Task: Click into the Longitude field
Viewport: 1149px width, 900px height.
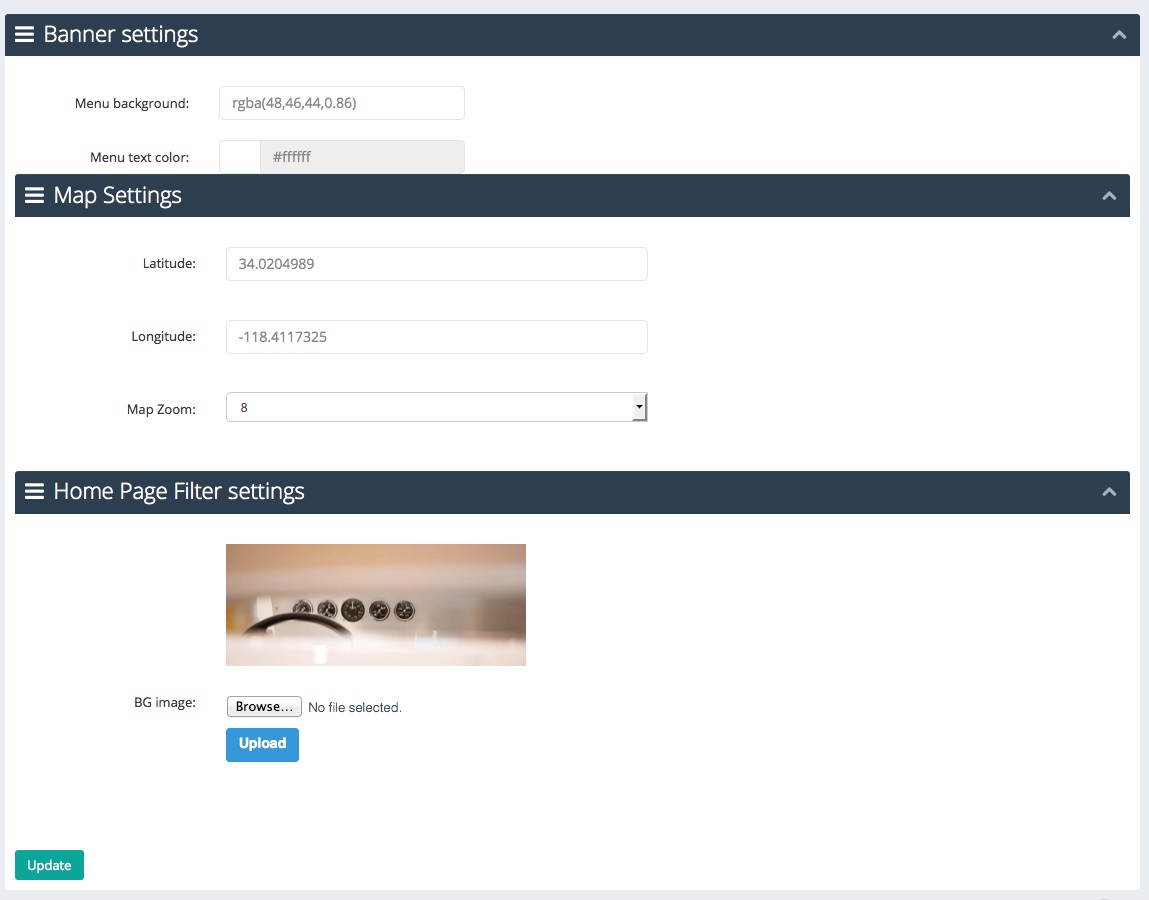Action: (x=437, y=337)
